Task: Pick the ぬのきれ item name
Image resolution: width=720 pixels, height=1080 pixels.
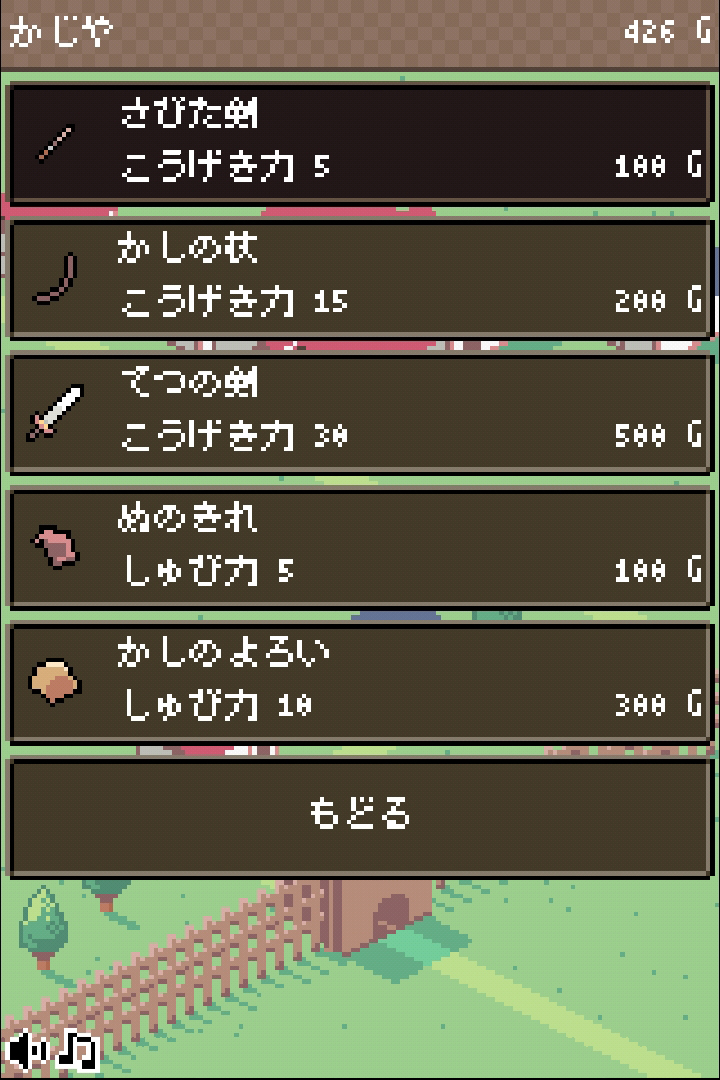Action: [x=187, y=517]
